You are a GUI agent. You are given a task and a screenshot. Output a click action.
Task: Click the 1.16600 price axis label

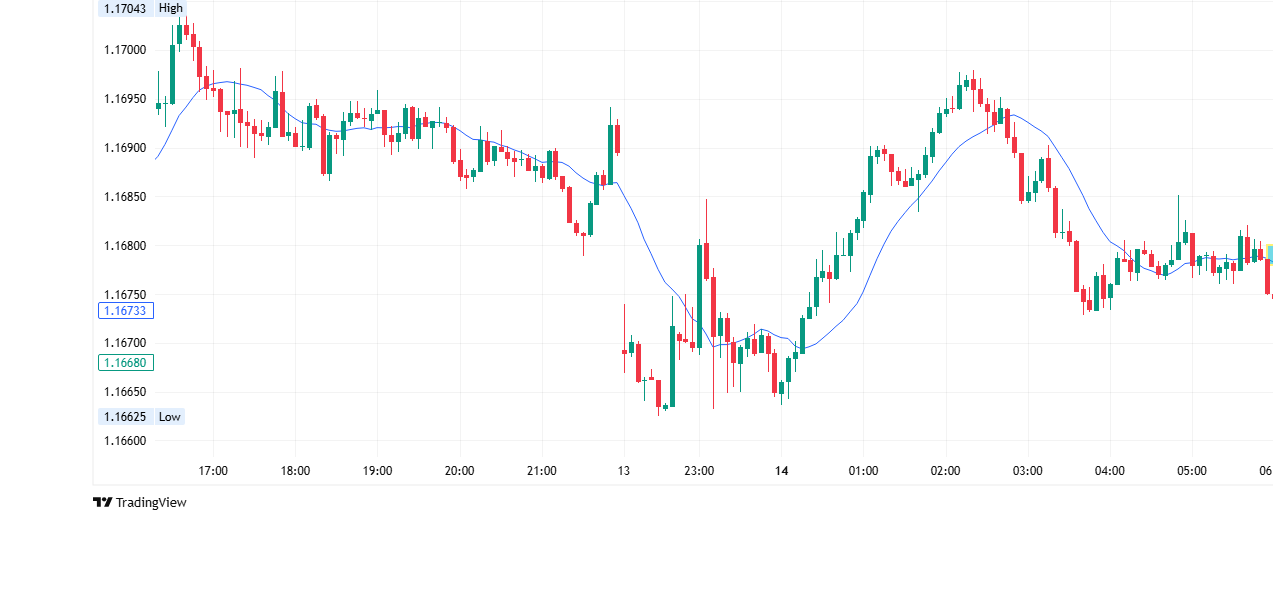125,441
